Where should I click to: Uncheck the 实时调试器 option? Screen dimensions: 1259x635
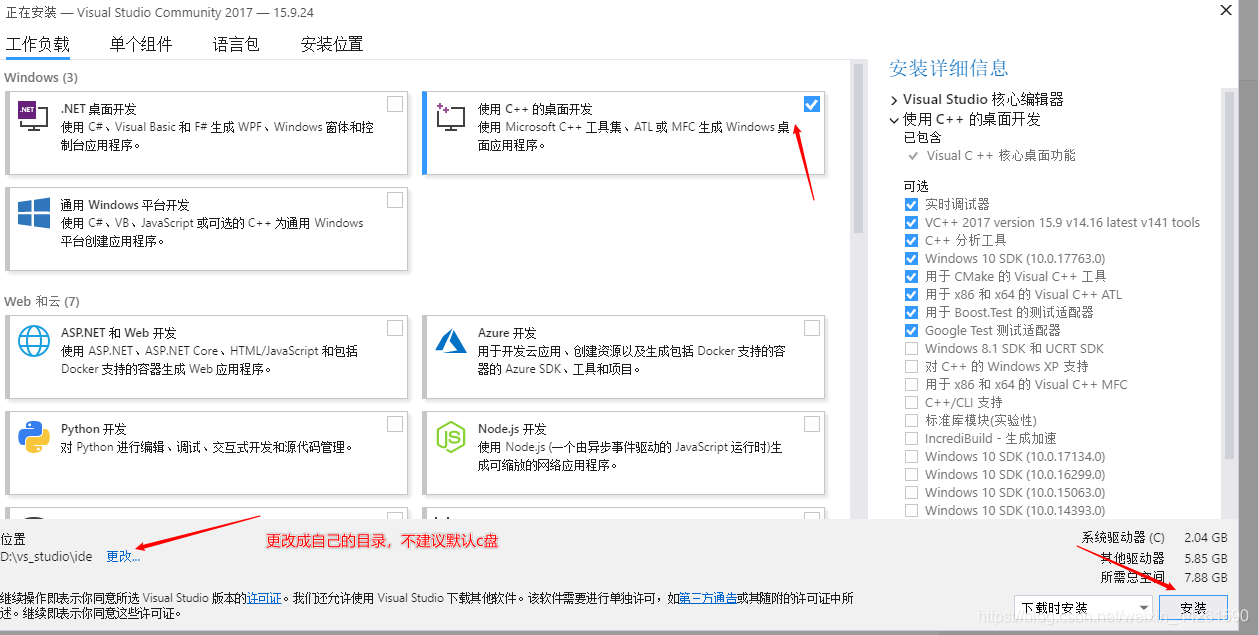(x=911, y=204)
